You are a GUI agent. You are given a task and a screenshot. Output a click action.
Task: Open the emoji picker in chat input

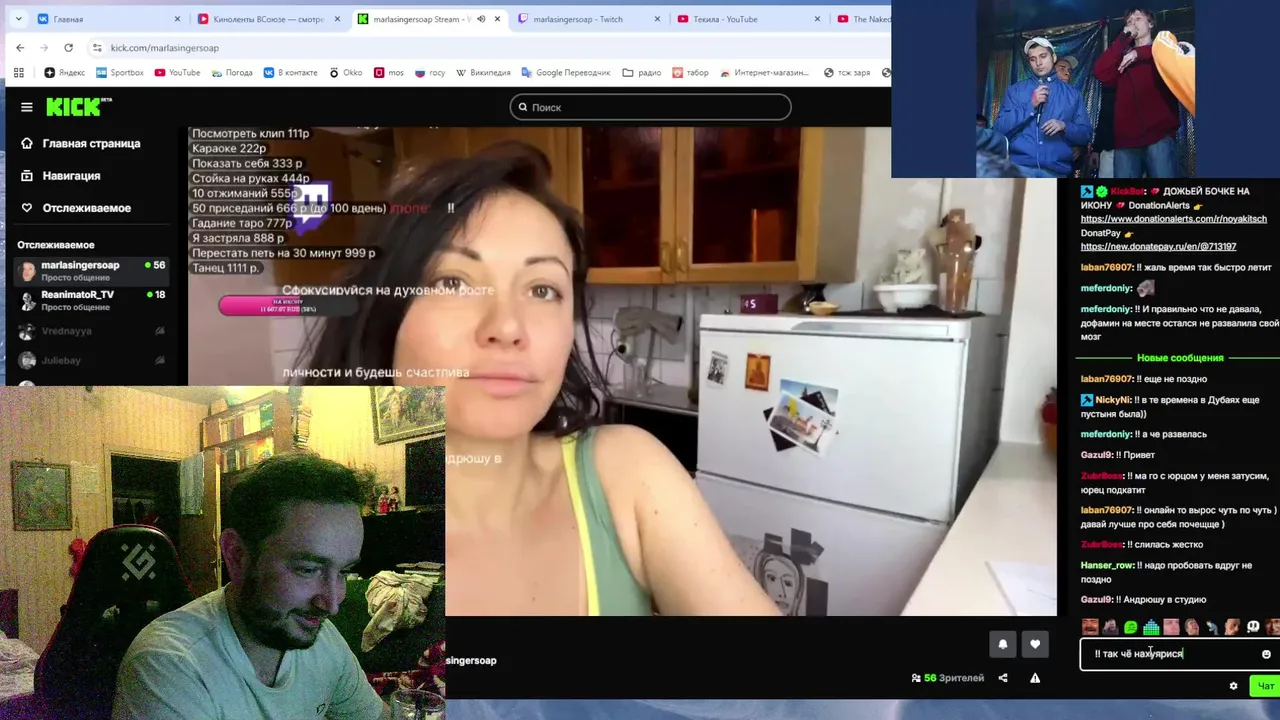point(1266,654)
